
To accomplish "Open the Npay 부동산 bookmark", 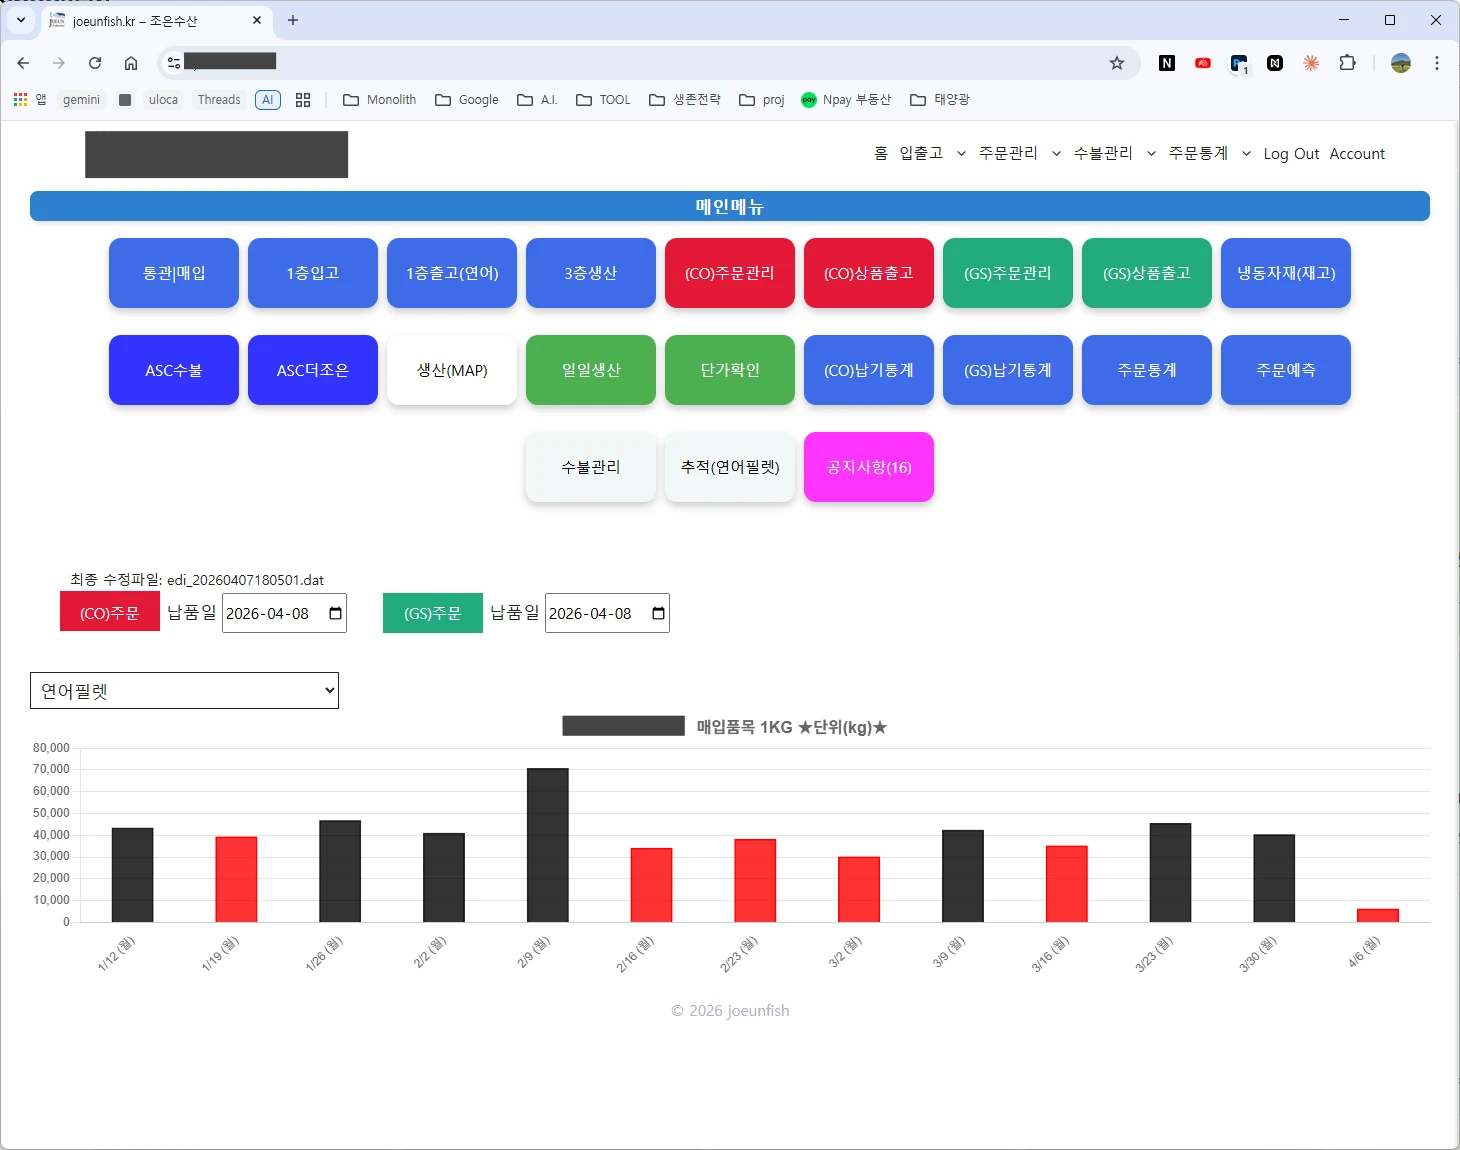I will pyautogui.click(x=846, y=100).
